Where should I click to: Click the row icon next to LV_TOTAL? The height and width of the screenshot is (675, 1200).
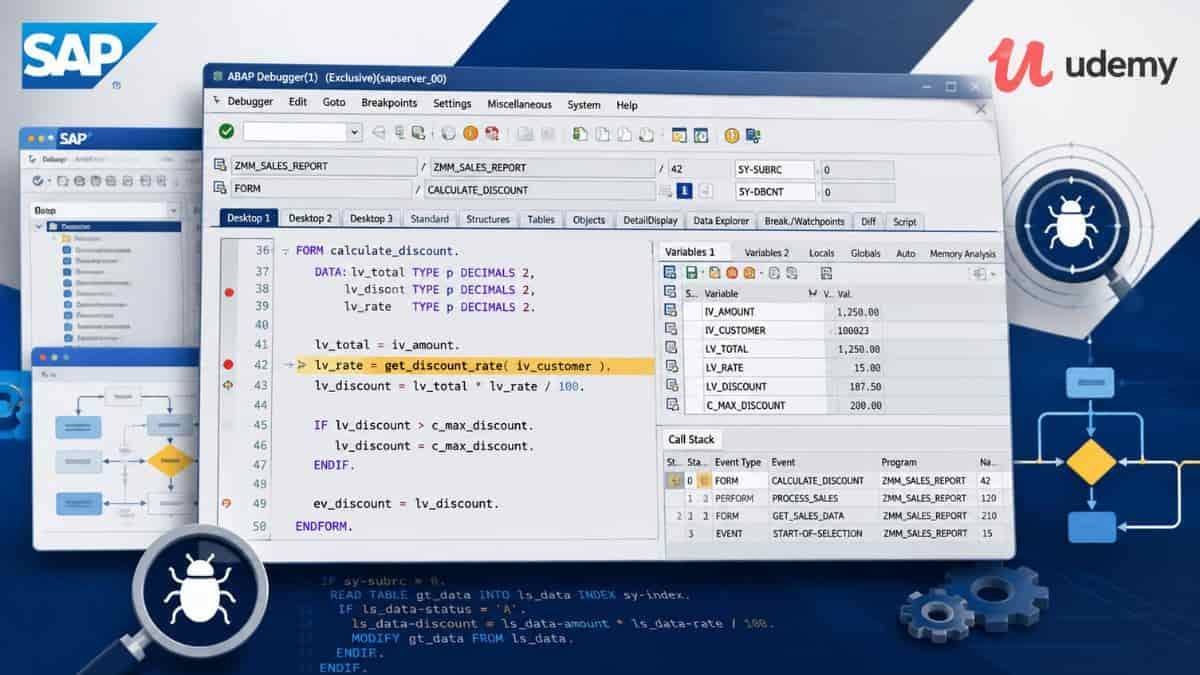click(671, 349)
